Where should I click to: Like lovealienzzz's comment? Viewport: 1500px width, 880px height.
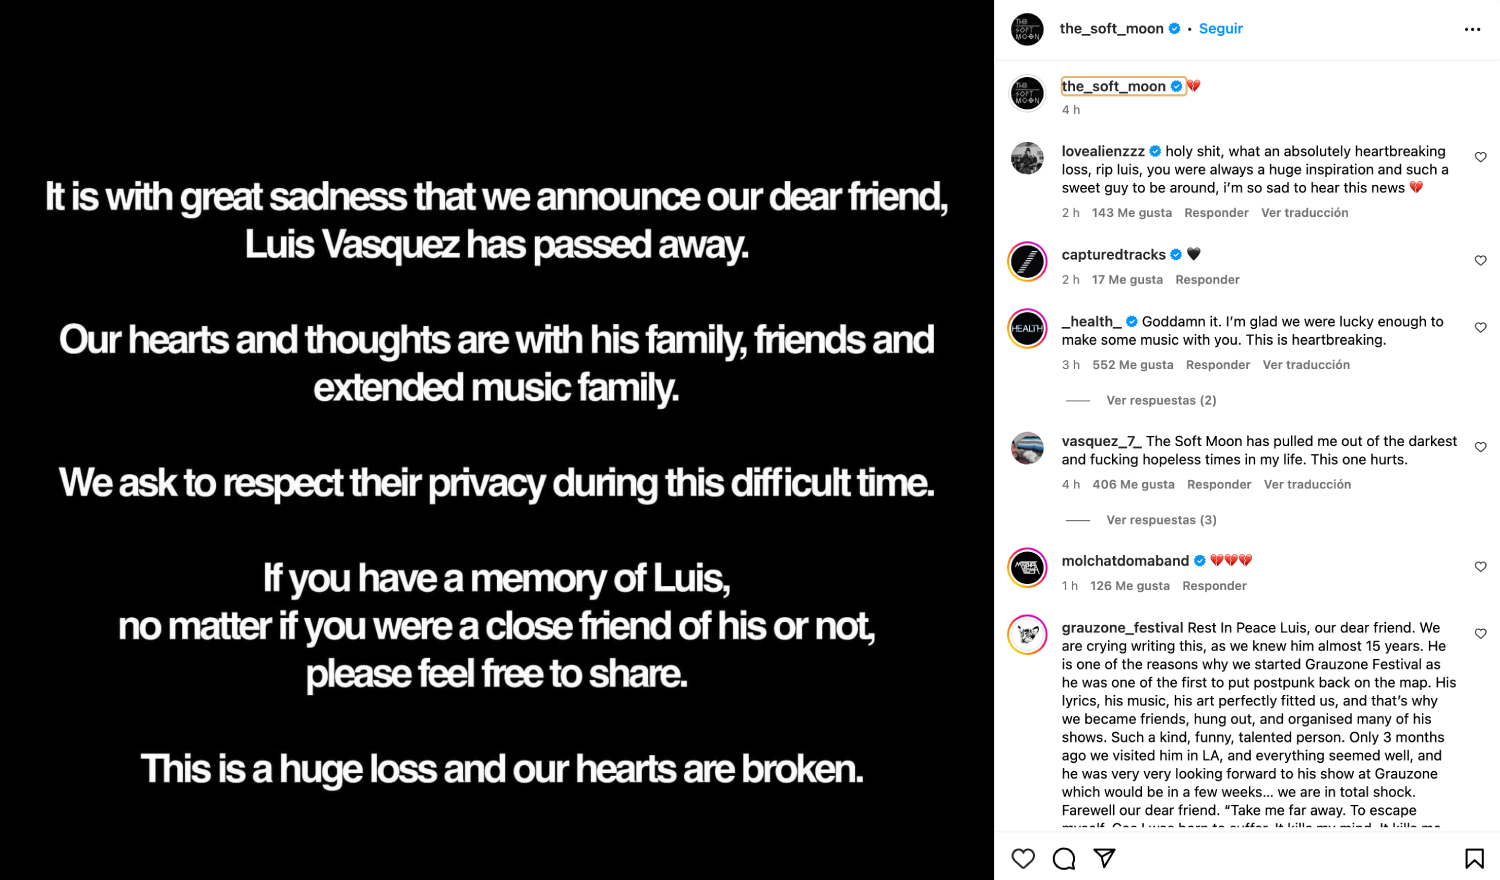click(x=1481, y=157)
